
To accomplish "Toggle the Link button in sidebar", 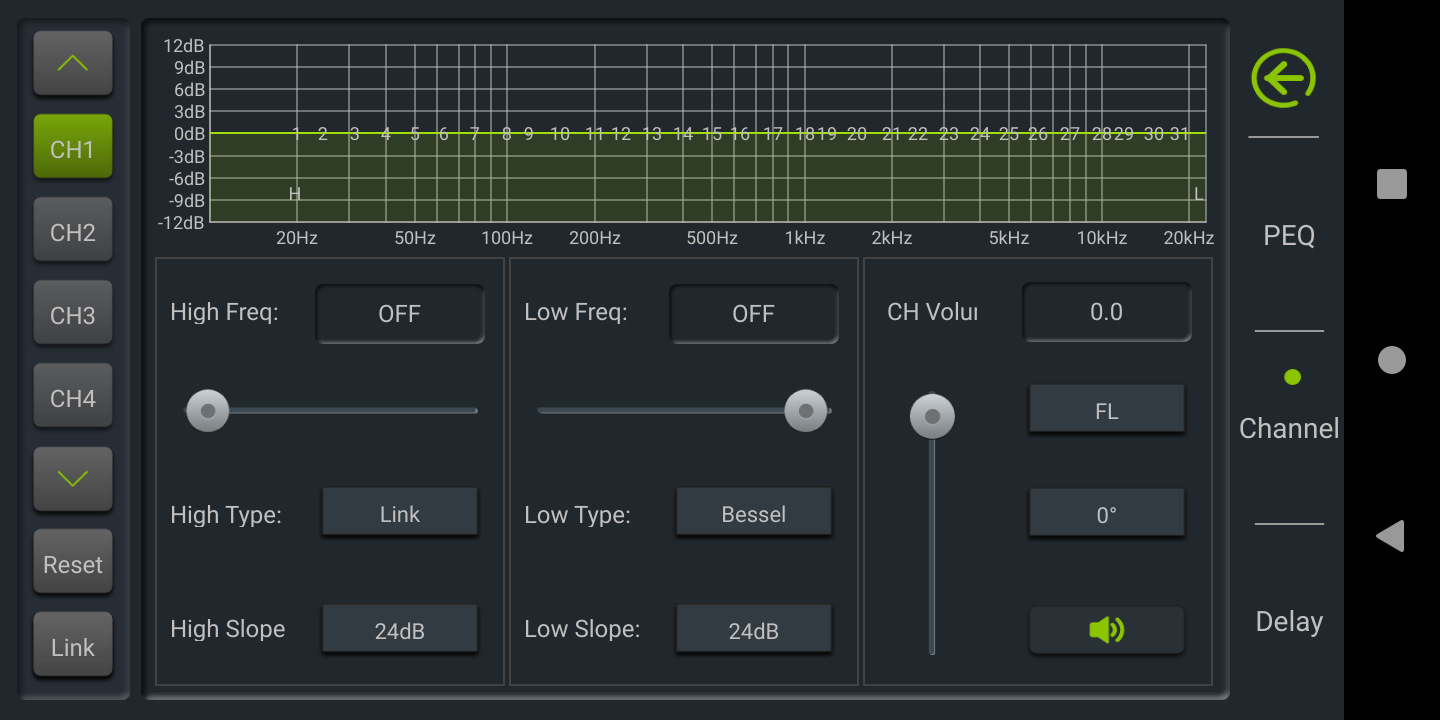I will [73, 646].
